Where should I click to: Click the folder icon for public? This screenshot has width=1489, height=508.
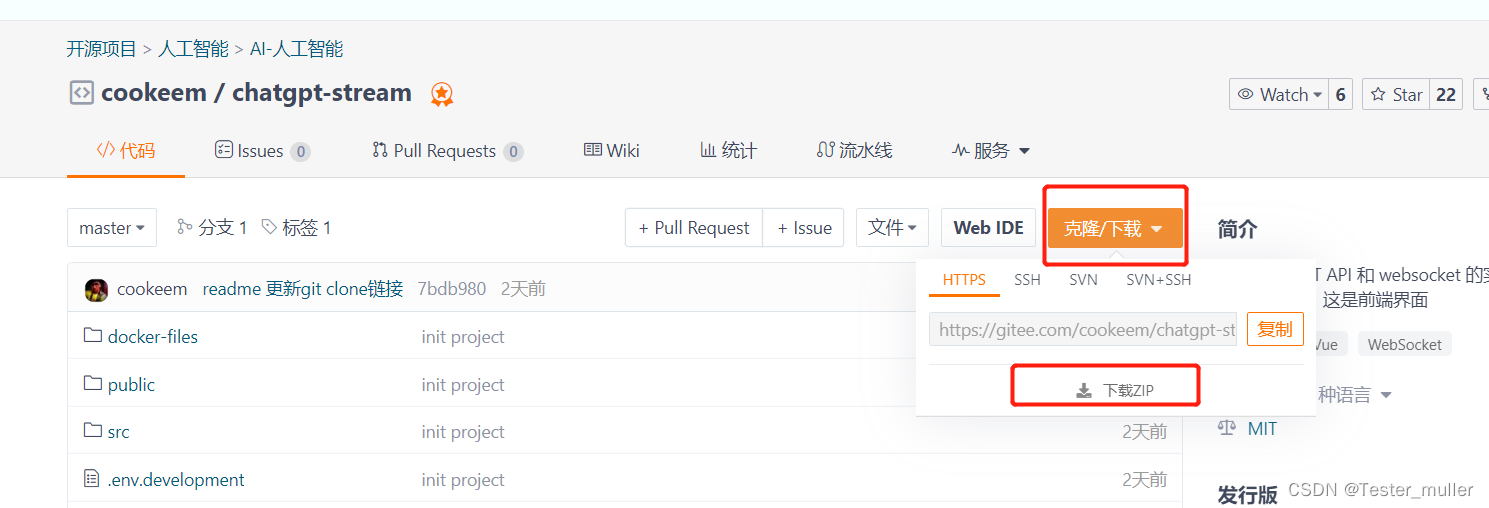[x=93, y=384]
